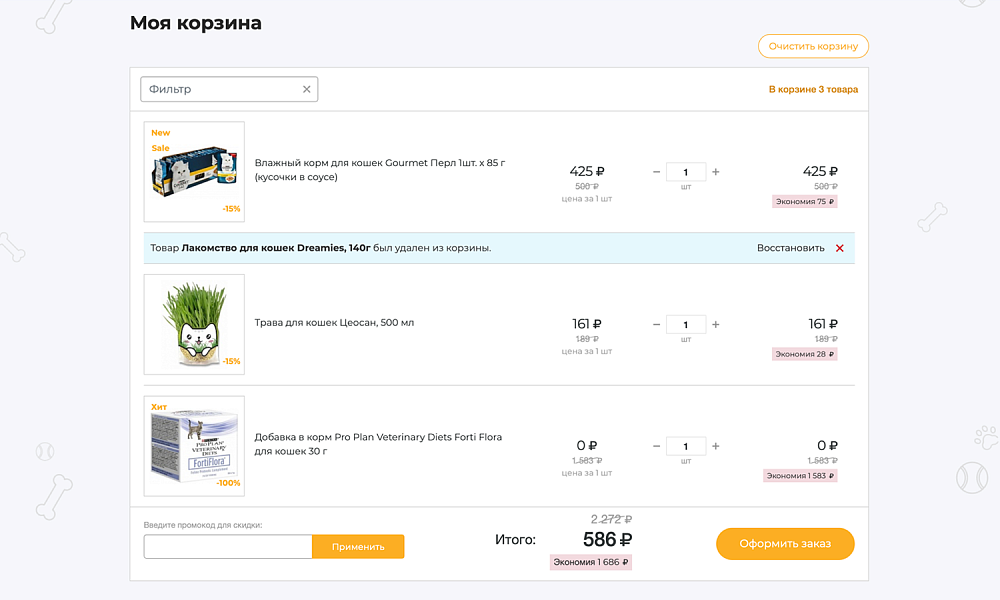This screenshot has height=600, width=1000.
Task: Select the quantity field for cat grass
Action: [x=685, y=324]
